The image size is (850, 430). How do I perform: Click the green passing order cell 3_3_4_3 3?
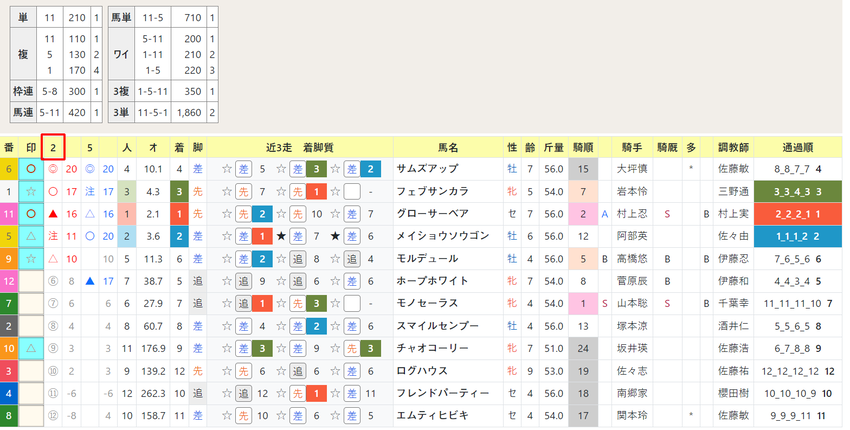pos(797,191)
